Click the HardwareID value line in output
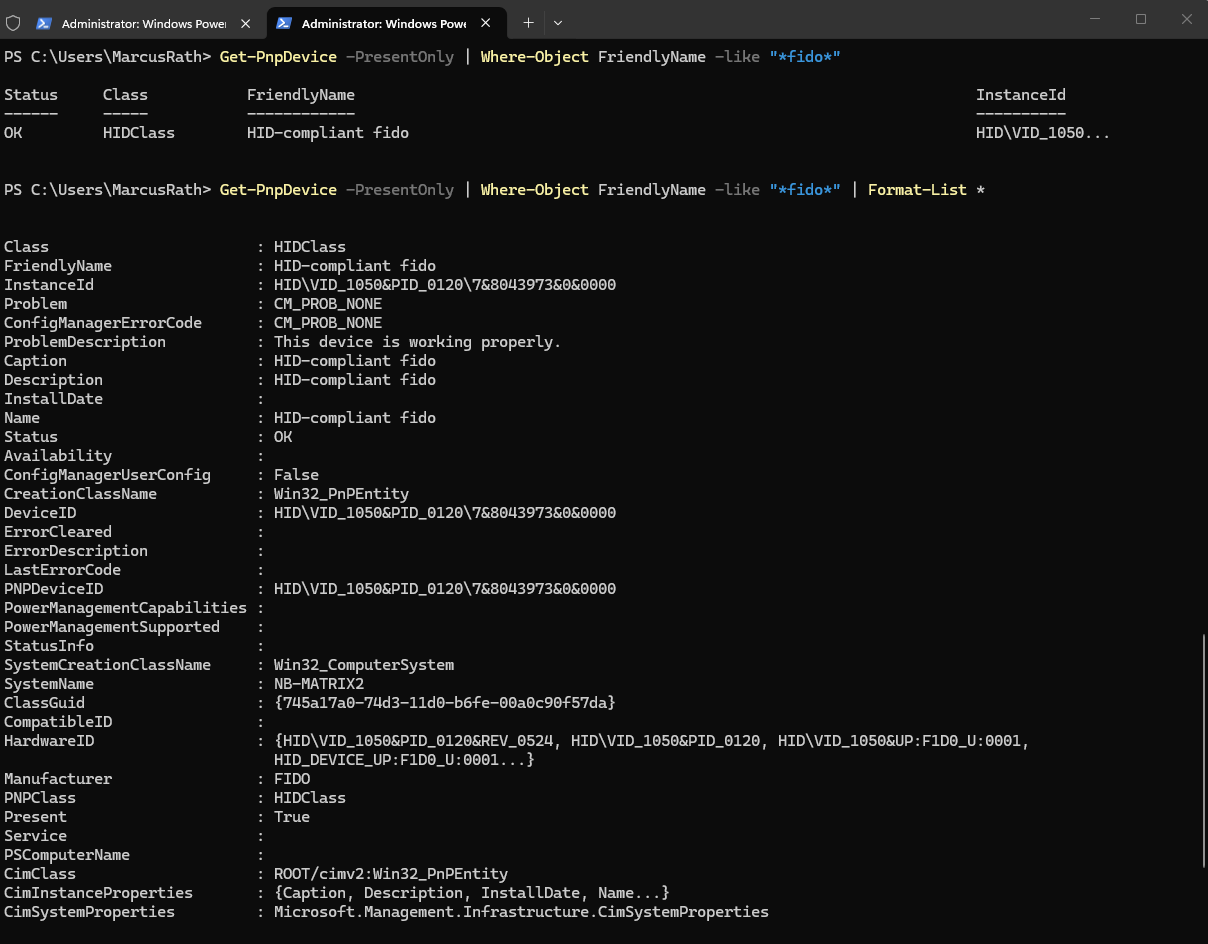Viewport: 1208px width, 944px height. (x=652, y=741)
